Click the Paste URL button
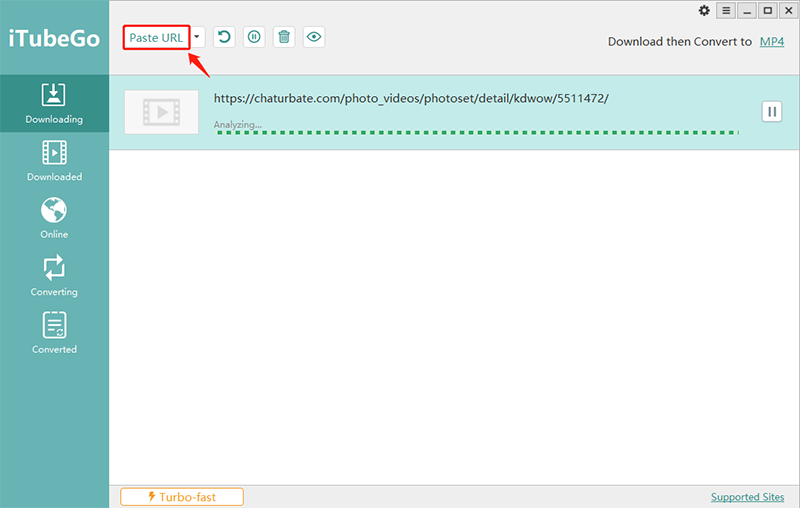Screen dimensions: 800x508 click(156, 37)
